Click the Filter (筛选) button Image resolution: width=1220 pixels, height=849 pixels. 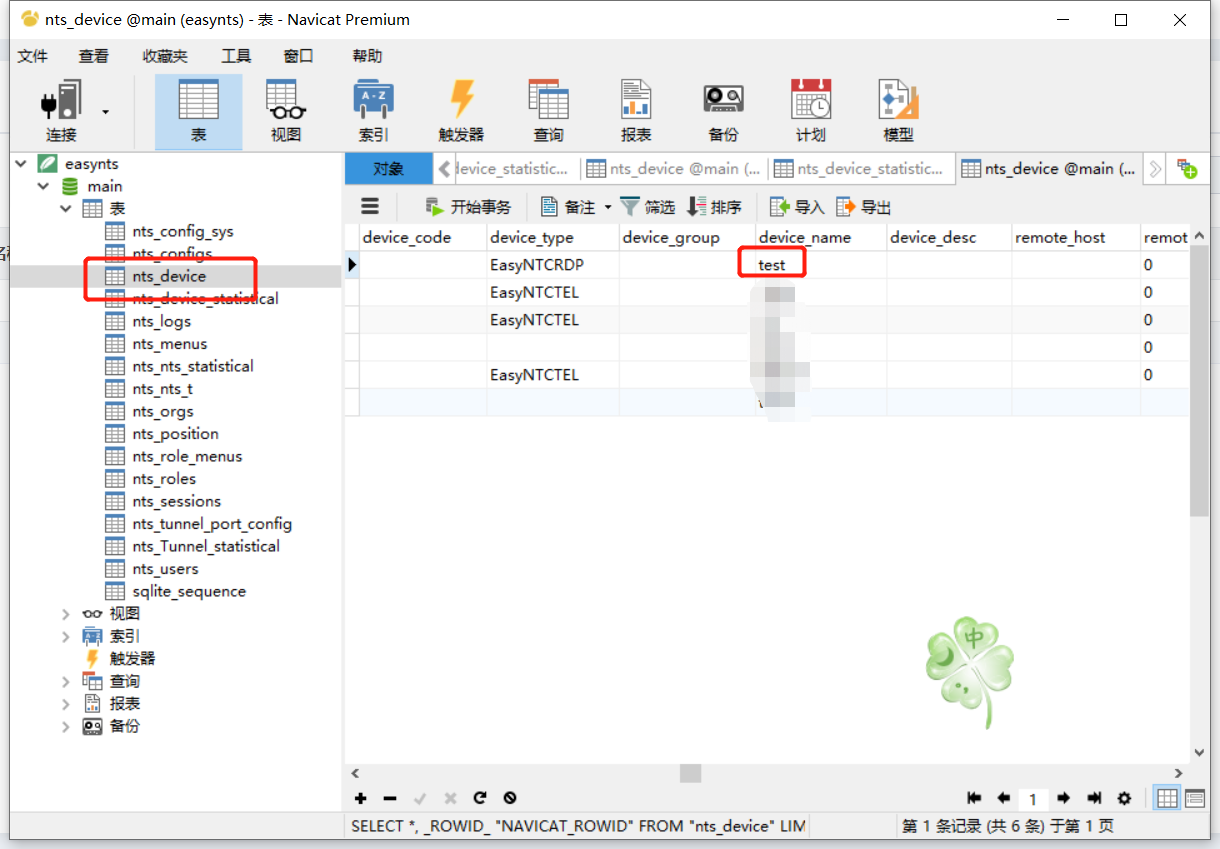[648, 207]
